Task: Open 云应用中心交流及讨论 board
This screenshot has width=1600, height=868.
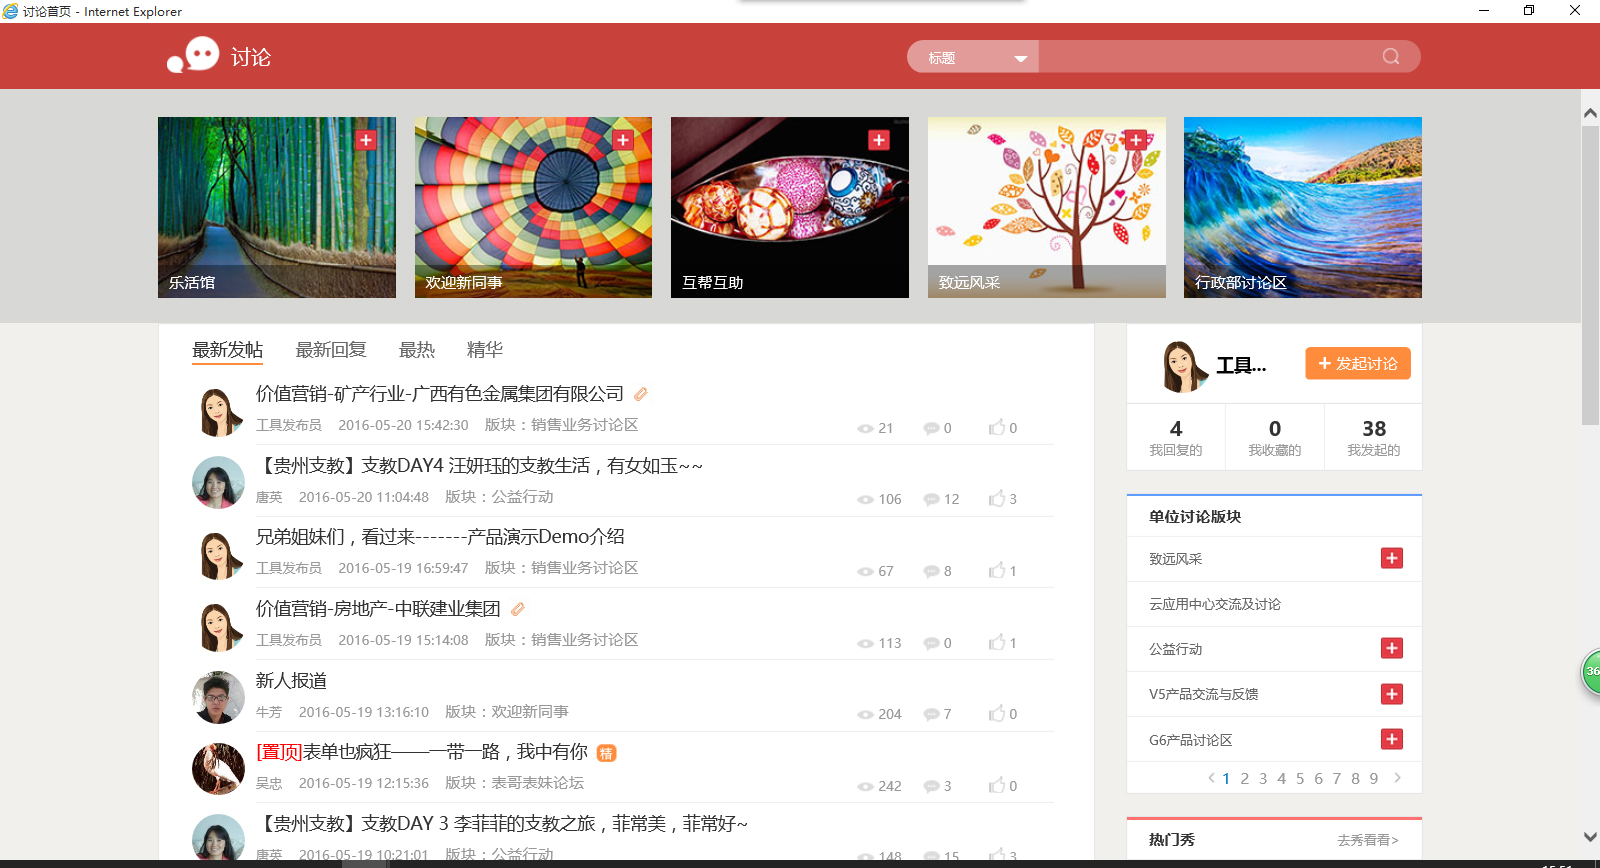Action: click(x=1215, y=604)
